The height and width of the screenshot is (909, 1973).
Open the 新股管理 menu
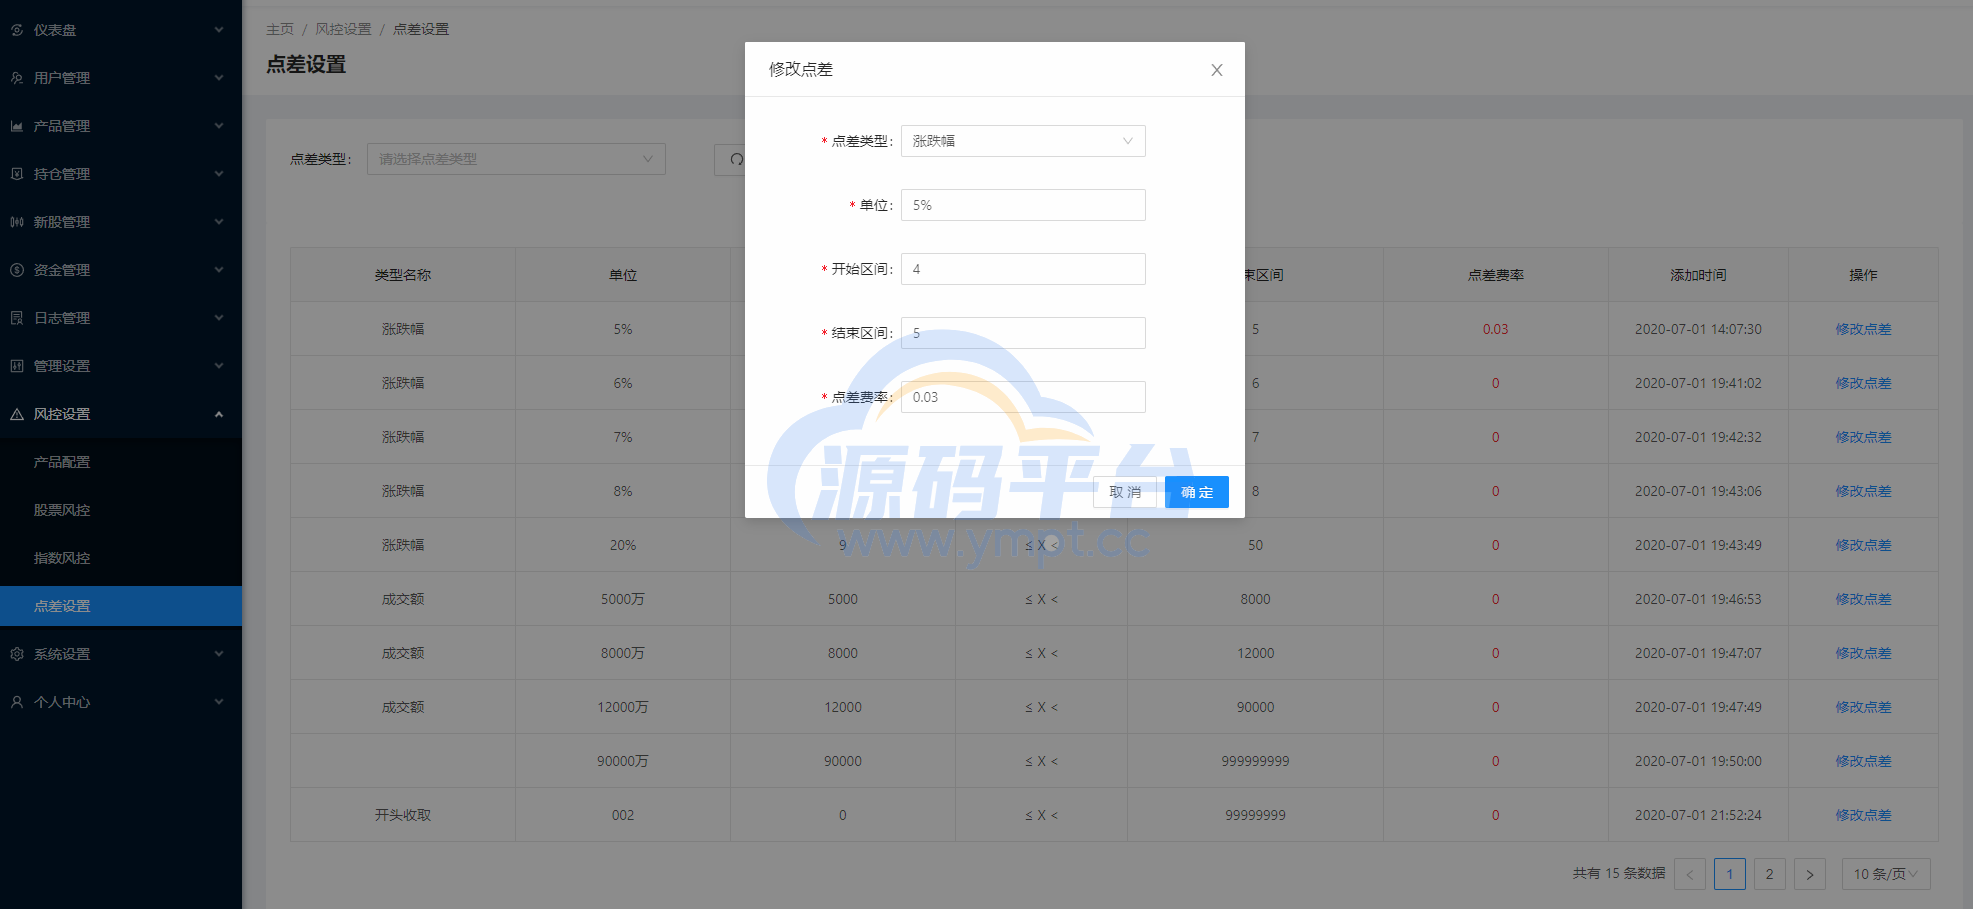[x=121, y=222]
